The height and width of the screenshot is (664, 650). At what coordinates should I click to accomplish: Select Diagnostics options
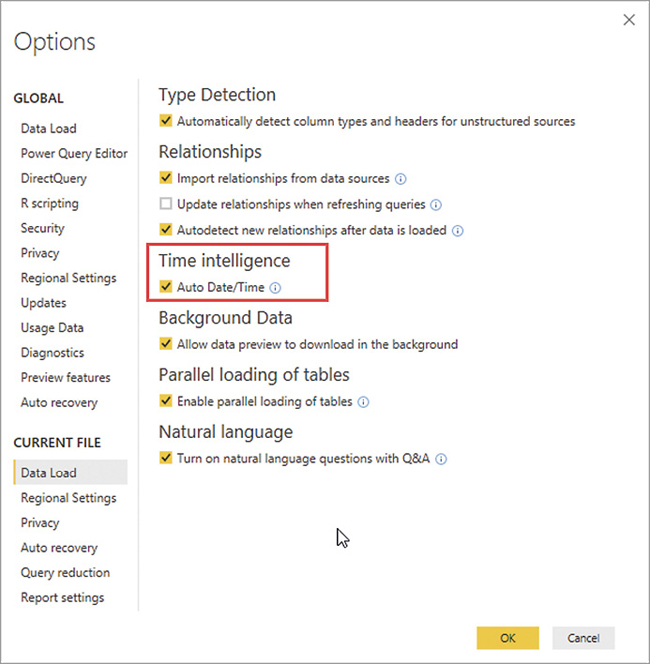[53, 353]
